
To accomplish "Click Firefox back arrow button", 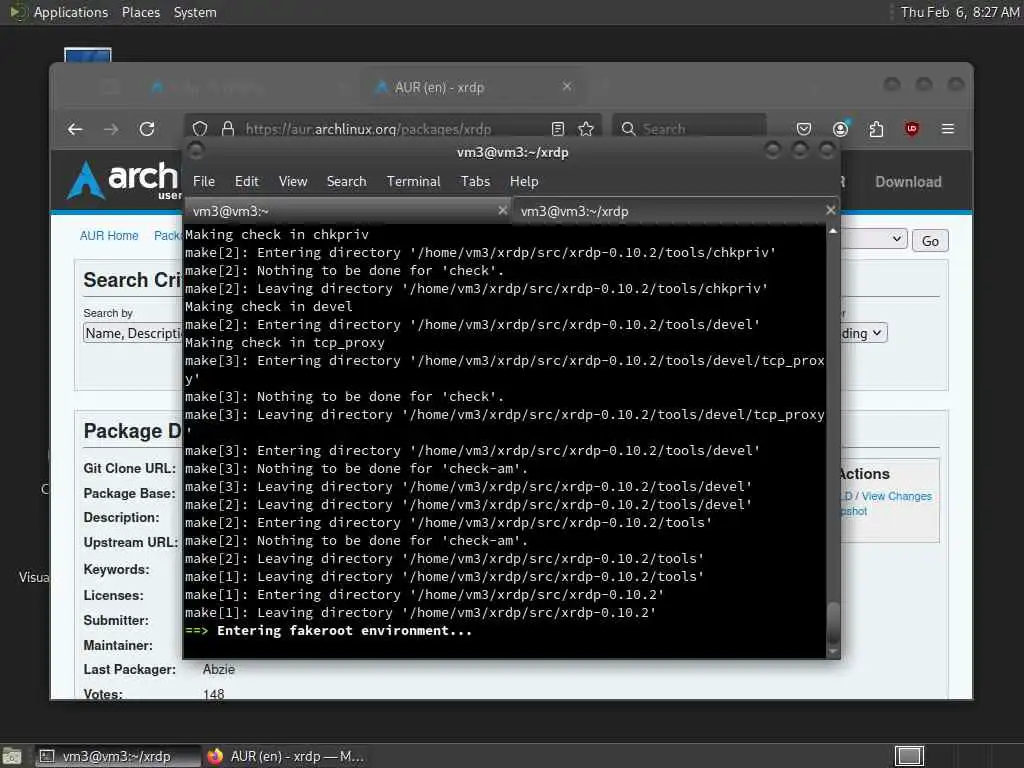I will [75, 129].
